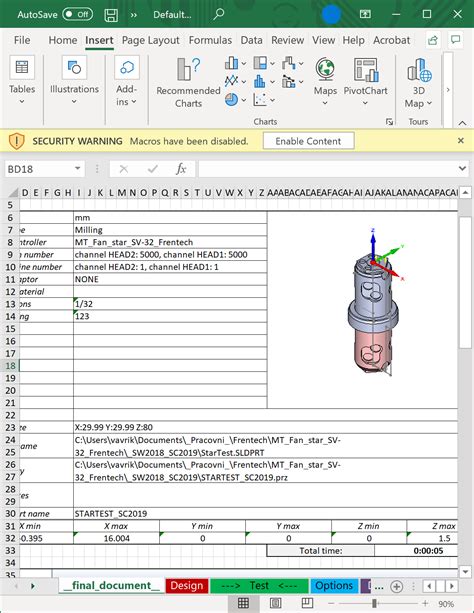The height and width of the screenshot is (613, 474).
Task: Click the blue account avatar
Action: click(x=331, y=14)
